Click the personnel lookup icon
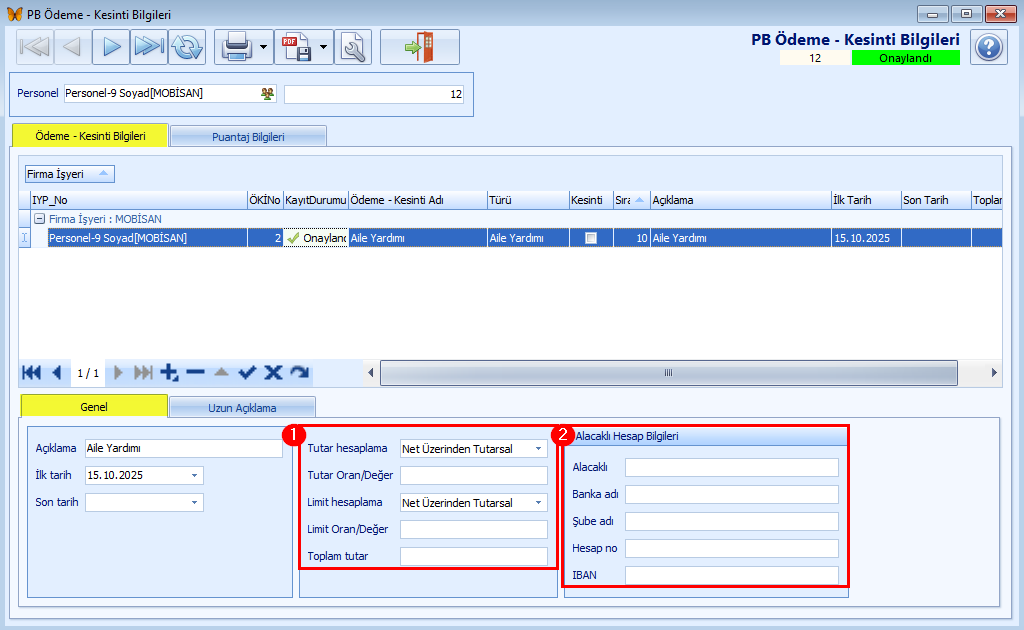 pyautogui.click(x=267, y=94)
